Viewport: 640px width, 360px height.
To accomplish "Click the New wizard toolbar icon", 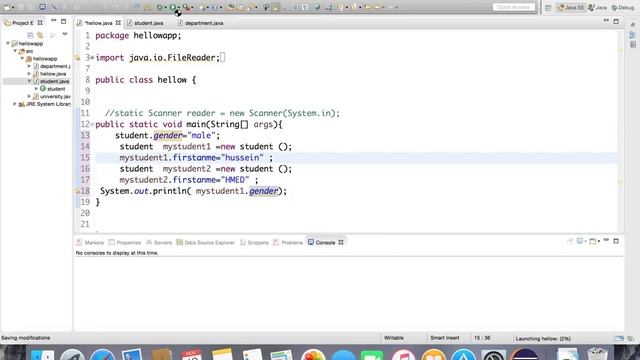I will coord(7,7).
